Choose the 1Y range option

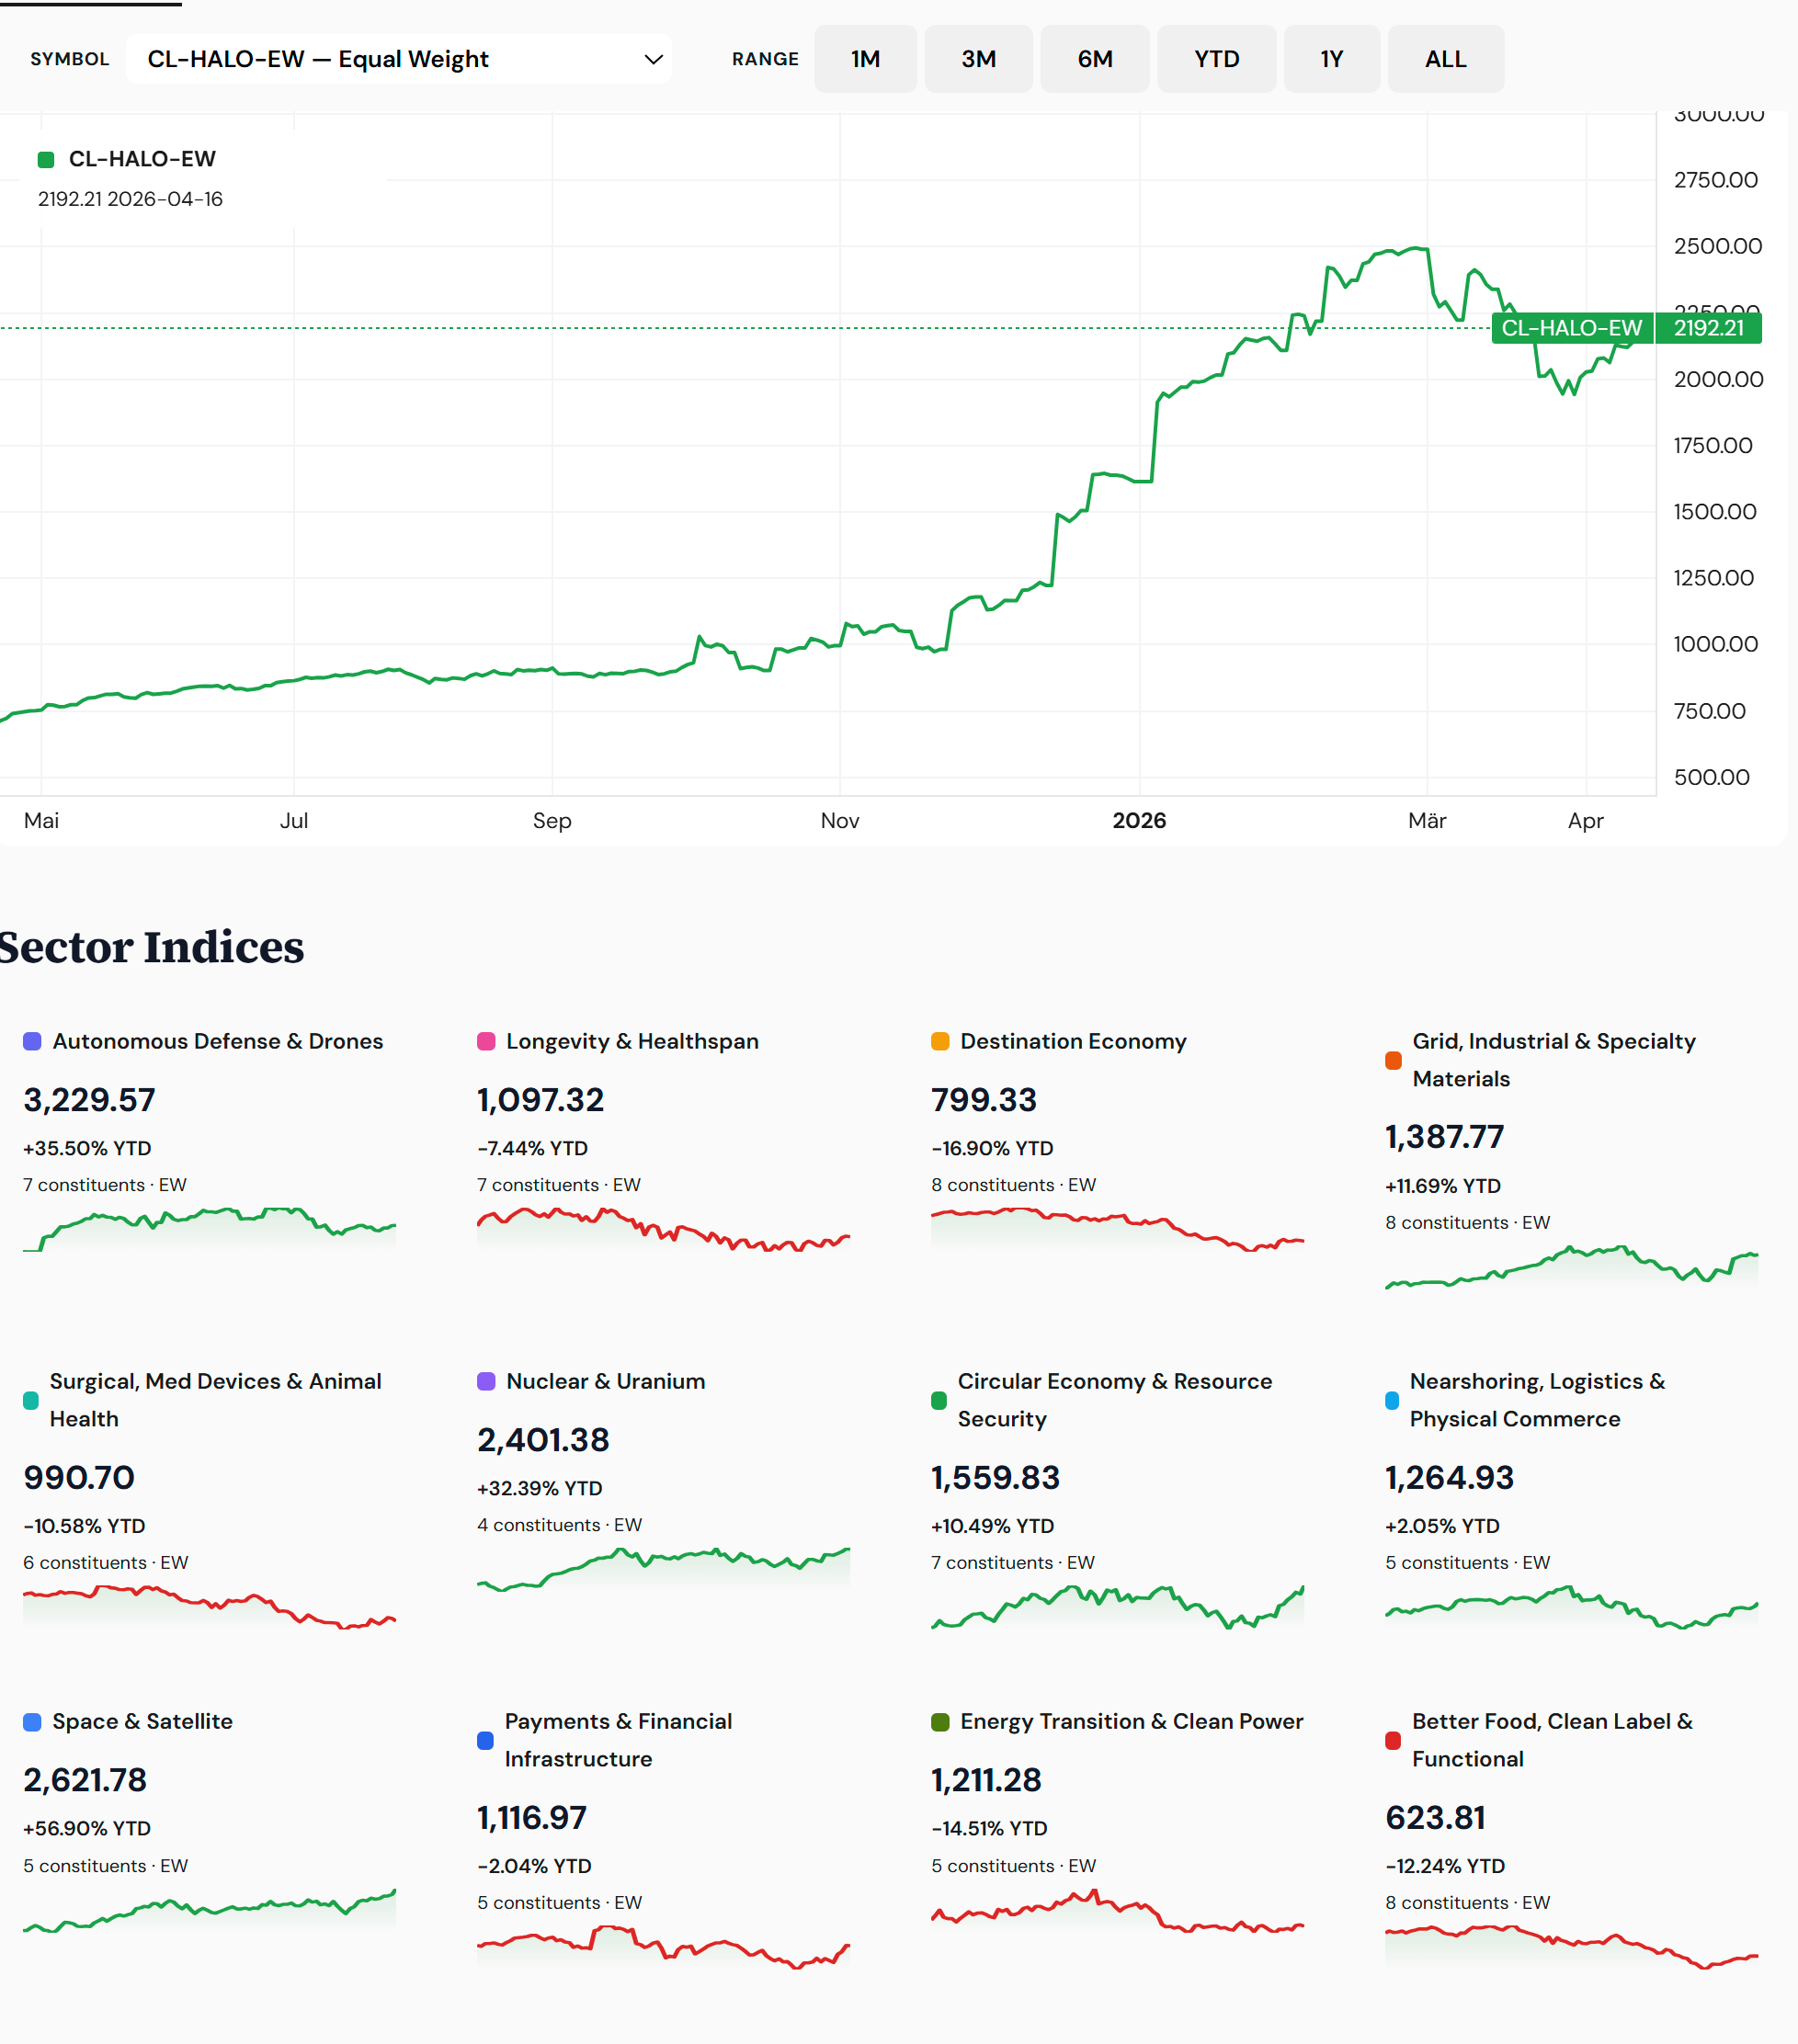(x=1331, y=59)
